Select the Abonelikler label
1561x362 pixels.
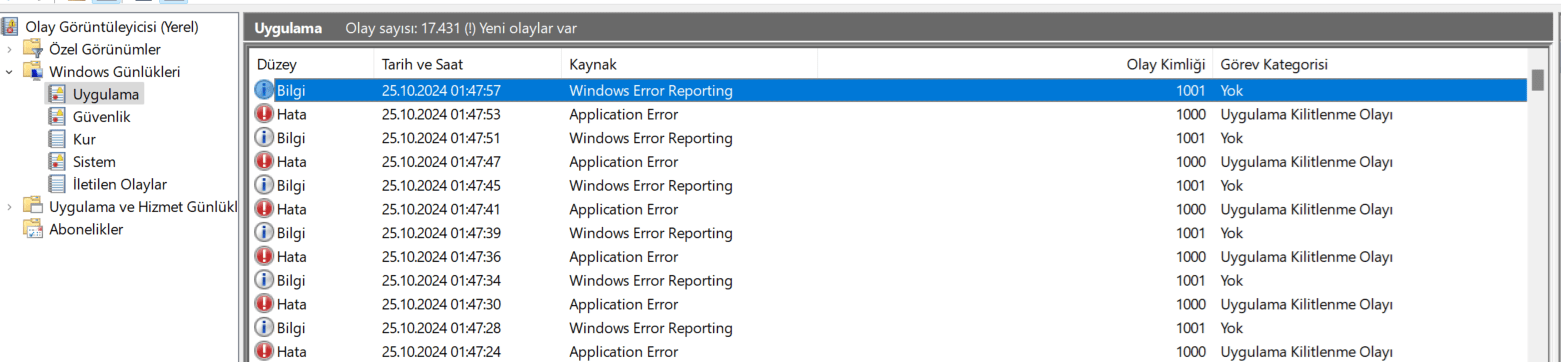point(86,229)
